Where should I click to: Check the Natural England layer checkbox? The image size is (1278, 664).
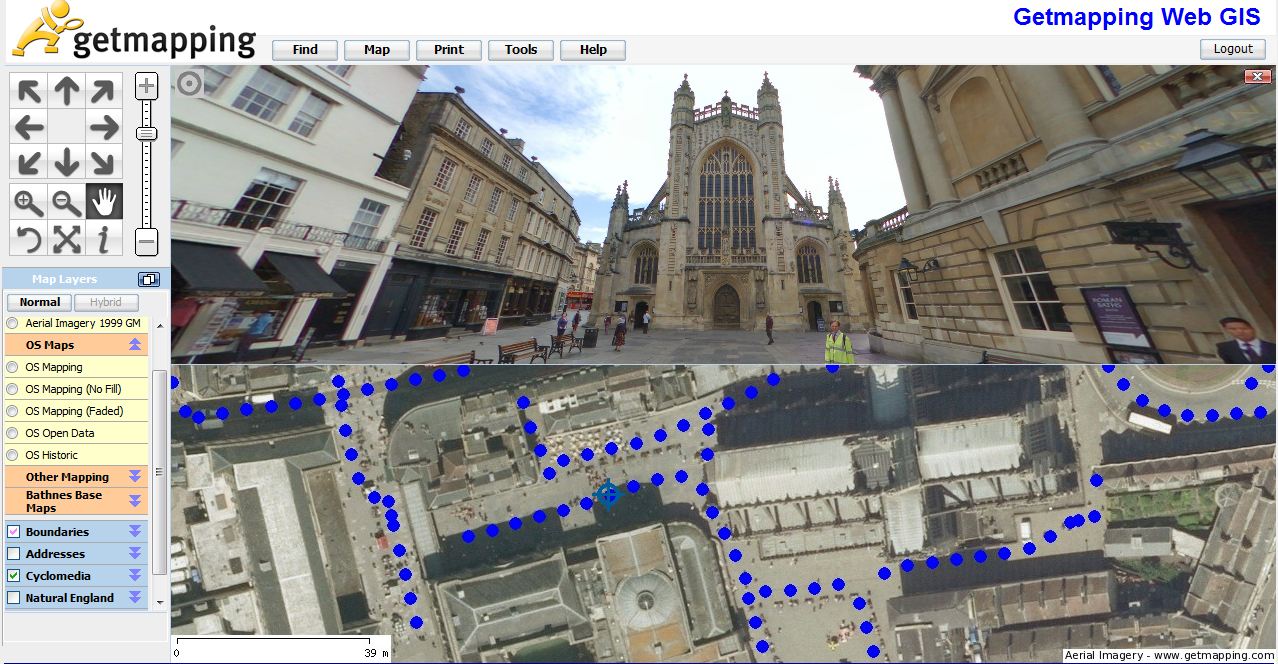(13, 598)
